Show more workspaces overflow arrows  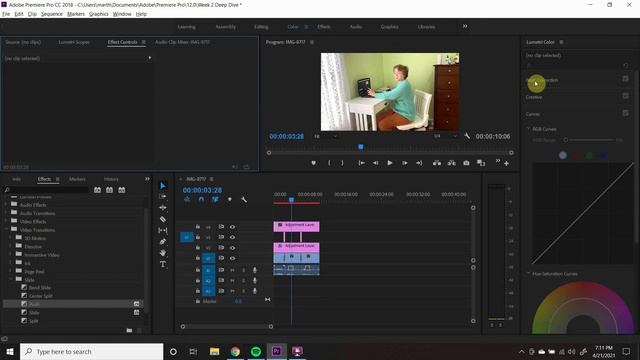pyautogui.click(x=465, y=26)
